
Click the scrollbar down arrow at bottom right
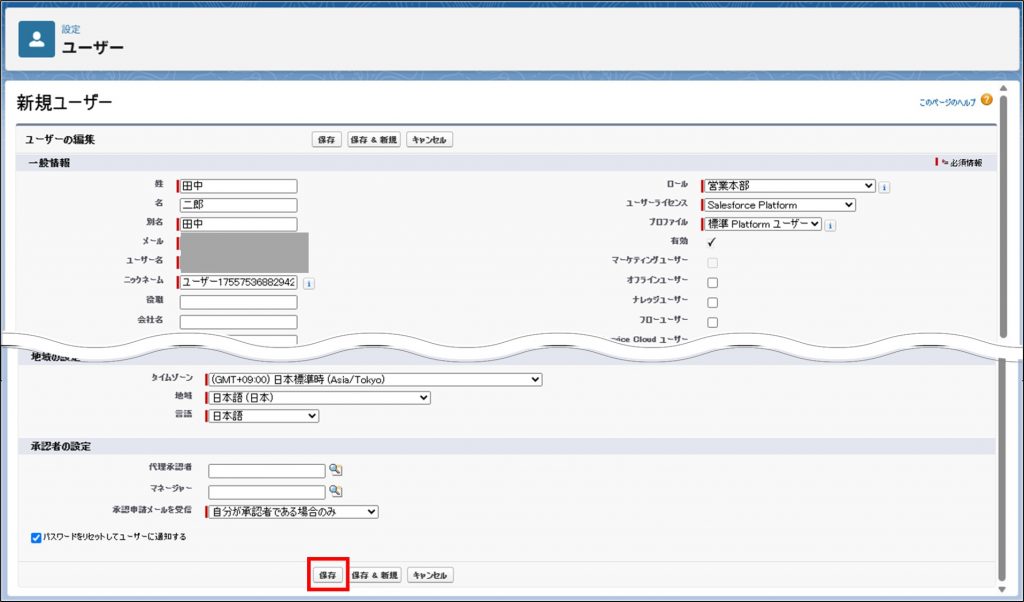[x=1002, y=588]
